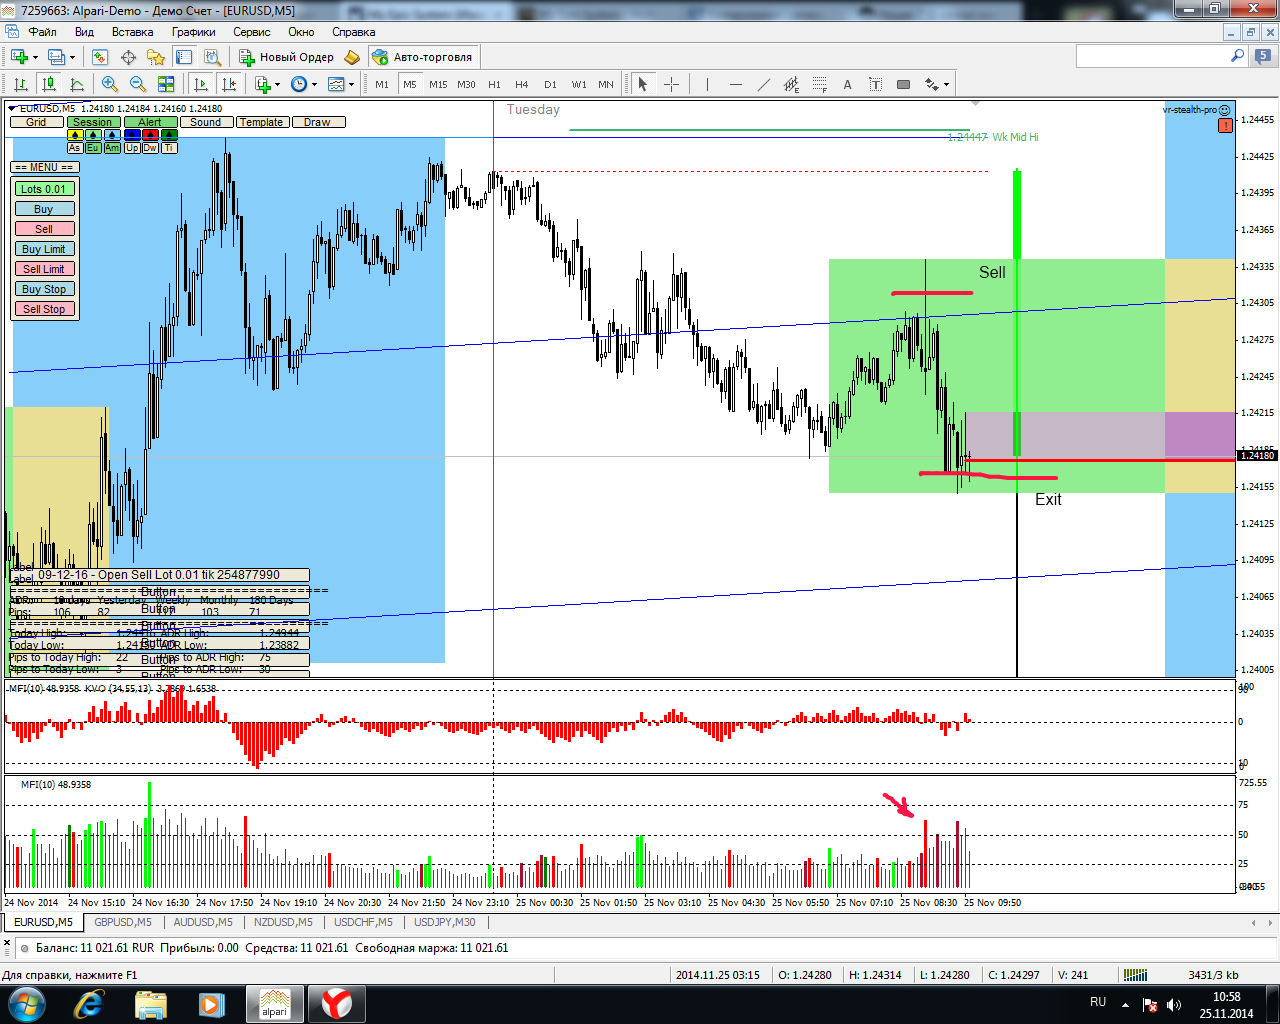Image resolution: width=1280 pixels, height=1024 pixels.
Task: Collapse the == MENU == panel
Action: click(44, 167)
